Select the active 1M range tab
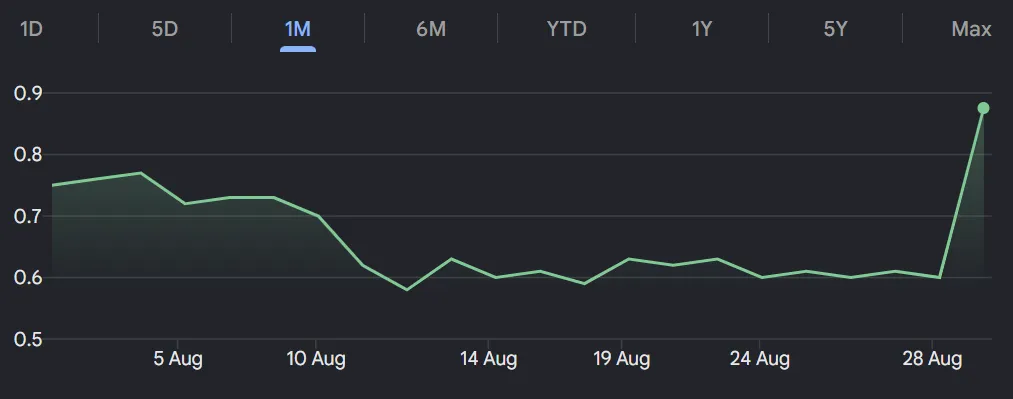1013x399 pixels. [x=298, y=29]
